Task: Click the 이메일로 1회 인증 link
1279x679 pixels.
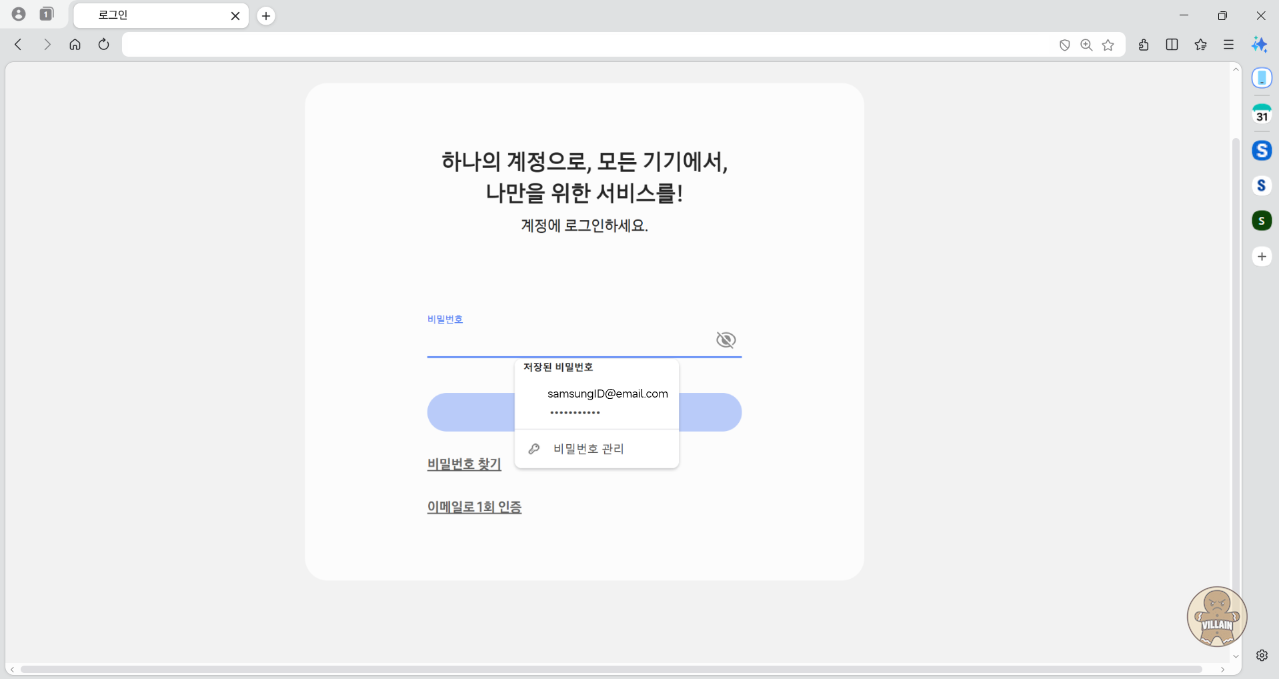Action: pos(474,507)
